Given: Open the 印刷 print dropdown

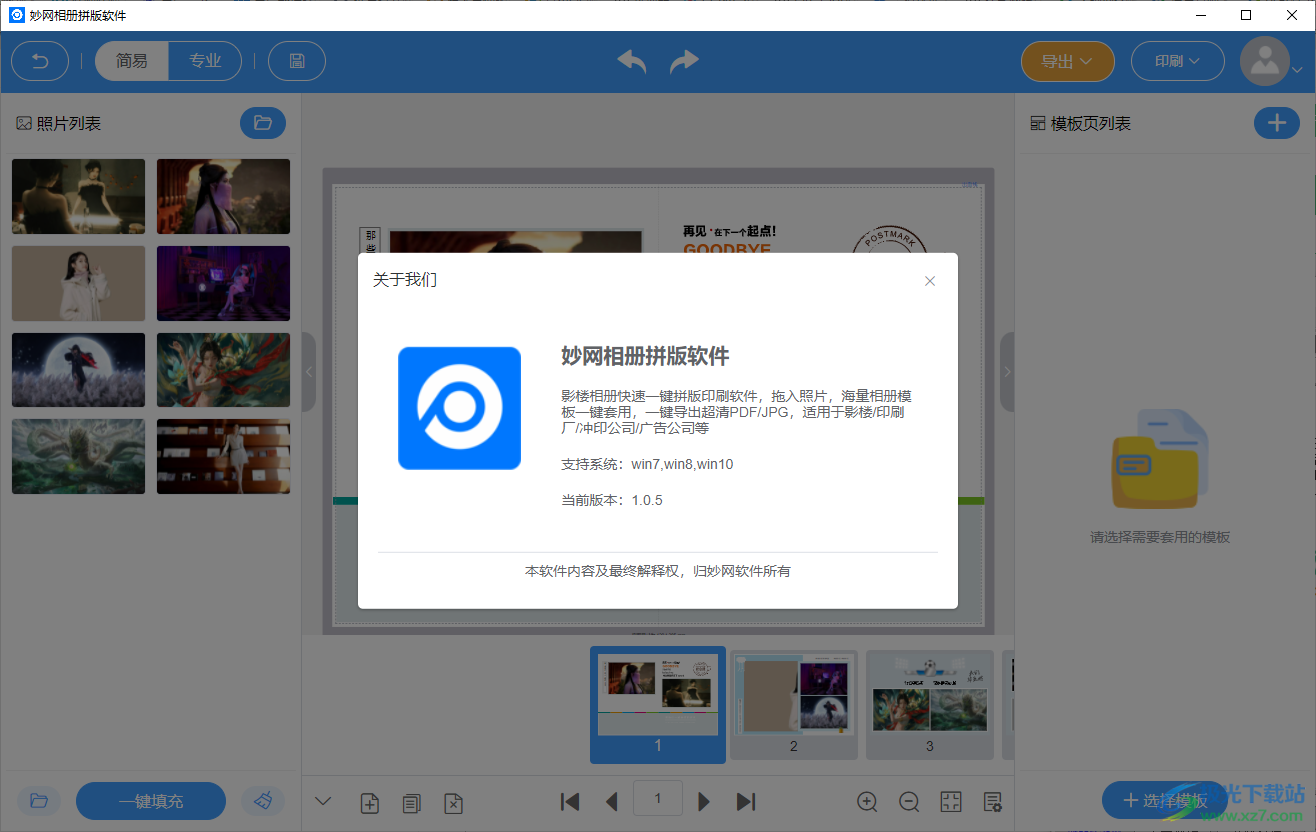Looking at the screenshot, I should (1178, 61).
